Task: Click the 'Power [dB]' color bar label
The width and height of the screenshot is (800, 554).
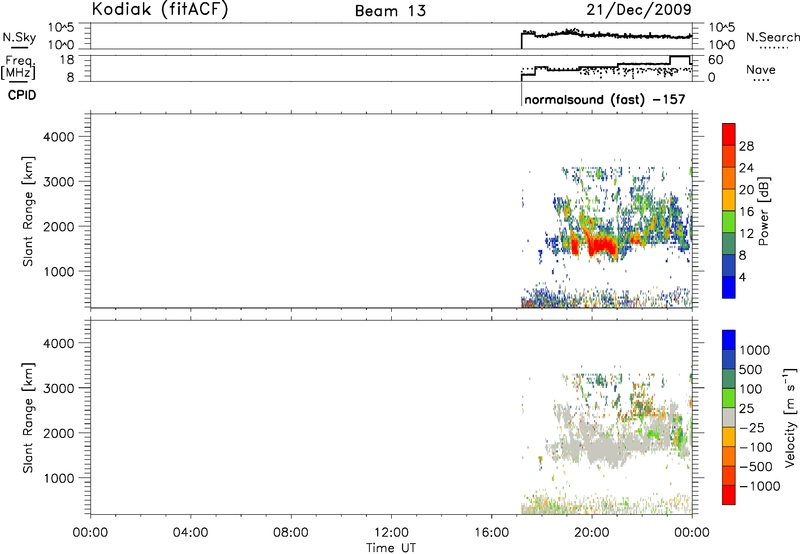Action: pos(763,211)
